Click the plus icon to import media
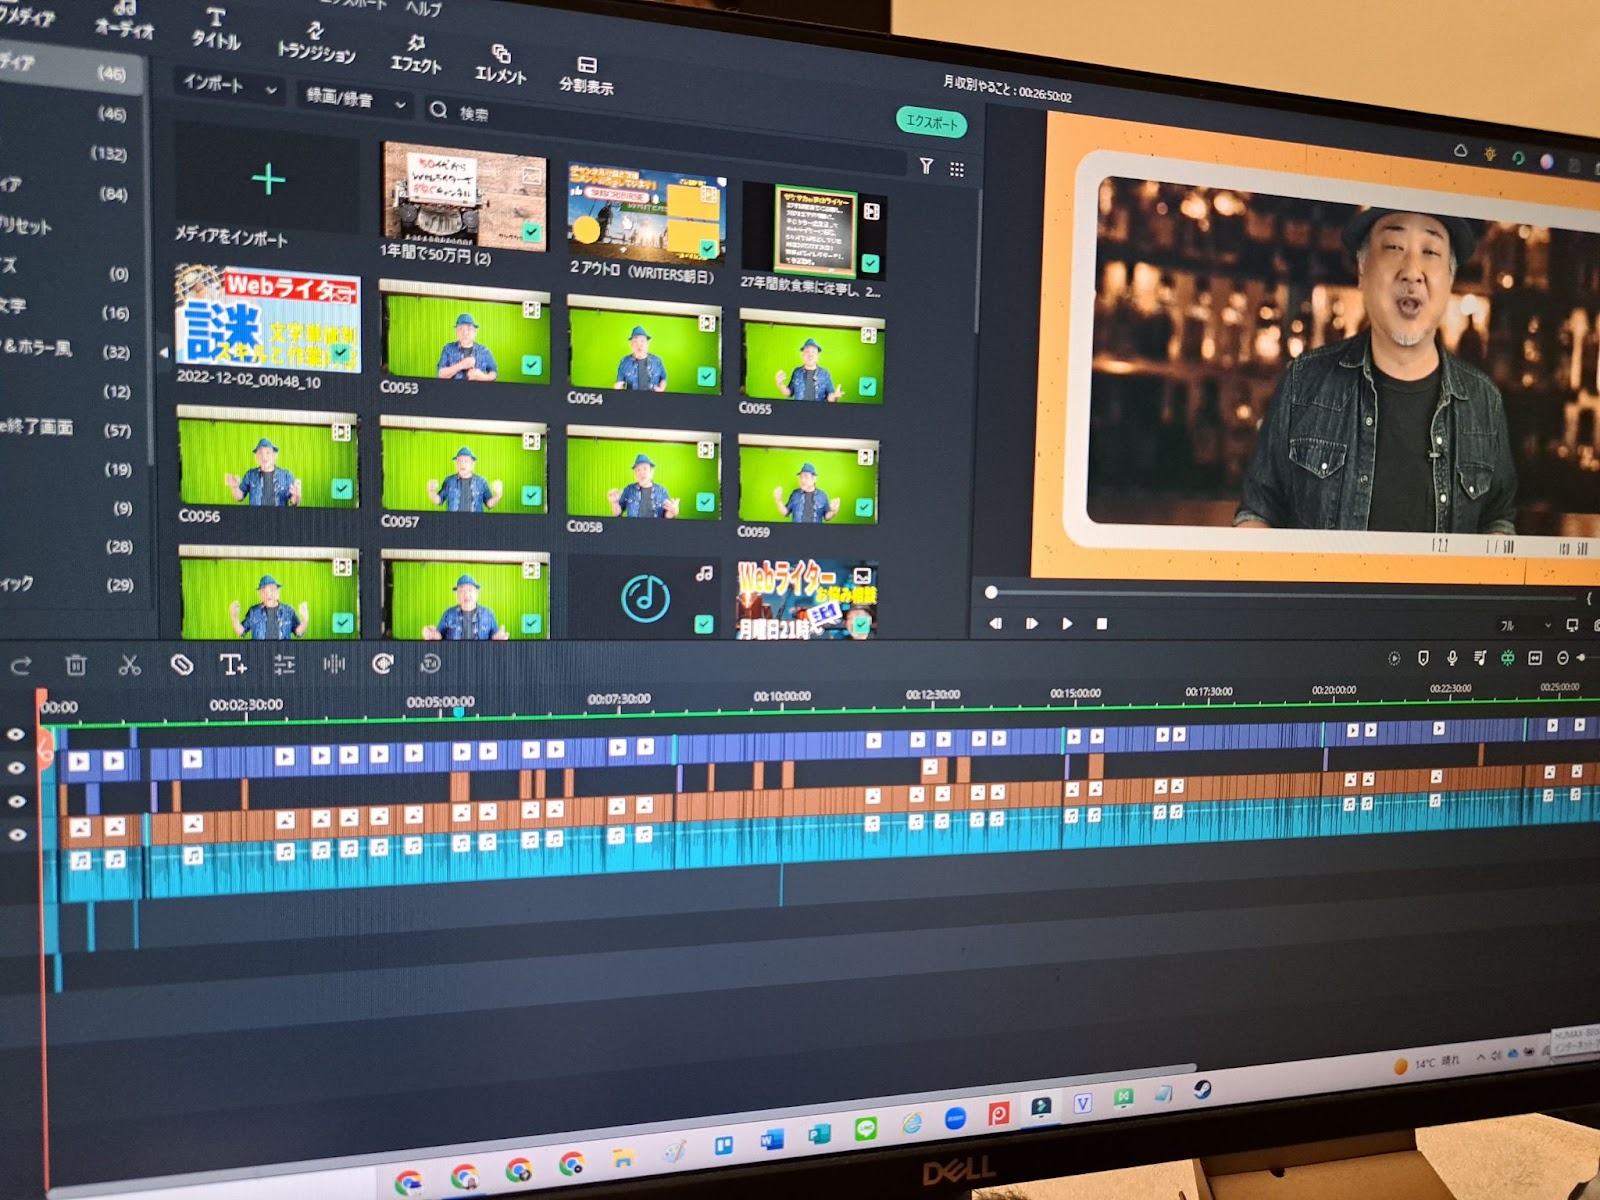This screenshot has height=1200, width=1600. click(x=268, y=179)
